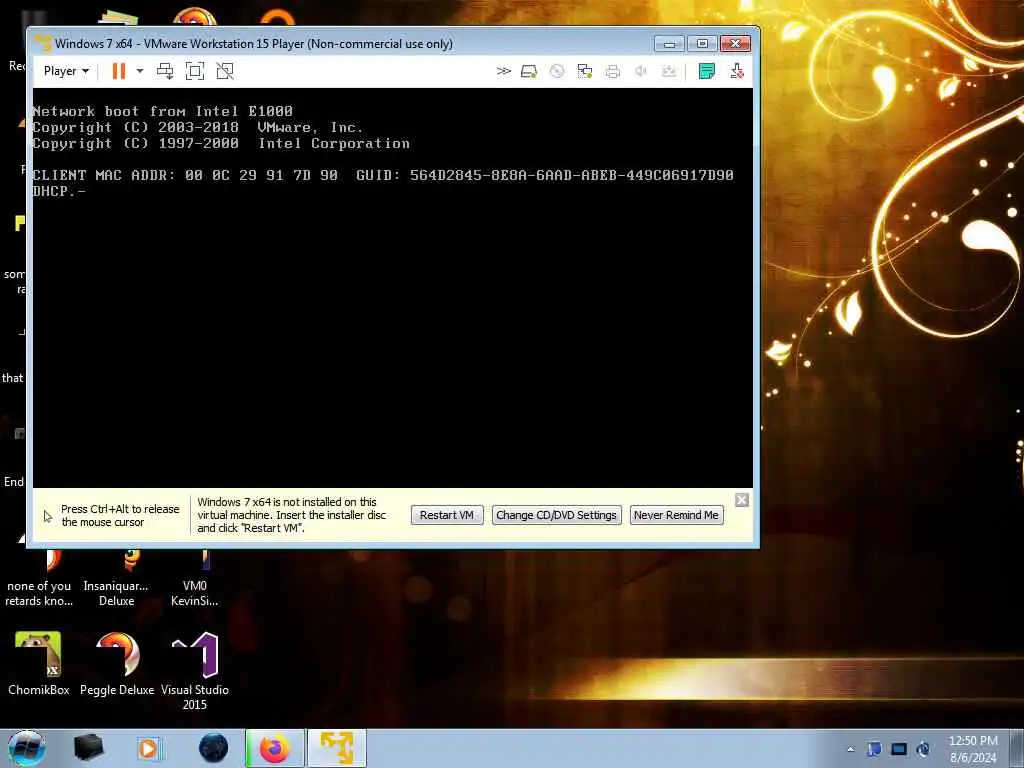Image resolution: width=1024 pixels, height=768 pixels.
Task: Open the media player taskbar icon
Action: pos(148,748)
